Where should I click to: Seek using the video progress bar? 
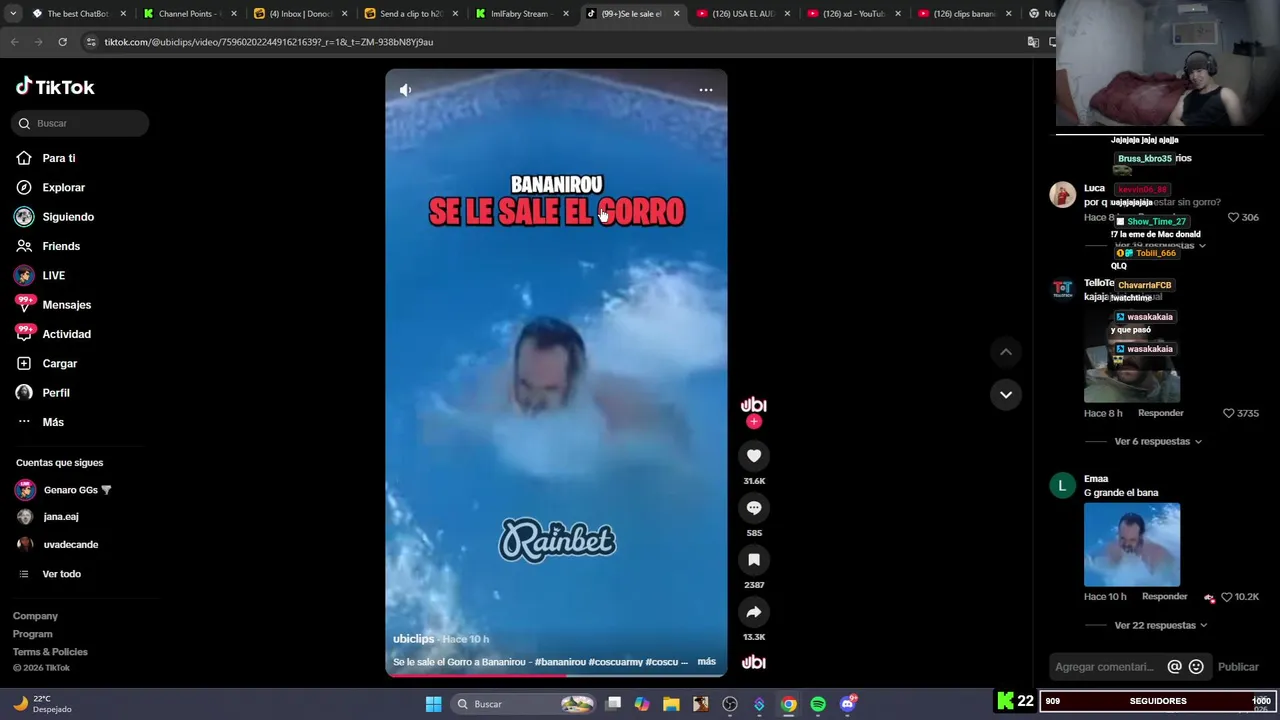coord(556,675)
